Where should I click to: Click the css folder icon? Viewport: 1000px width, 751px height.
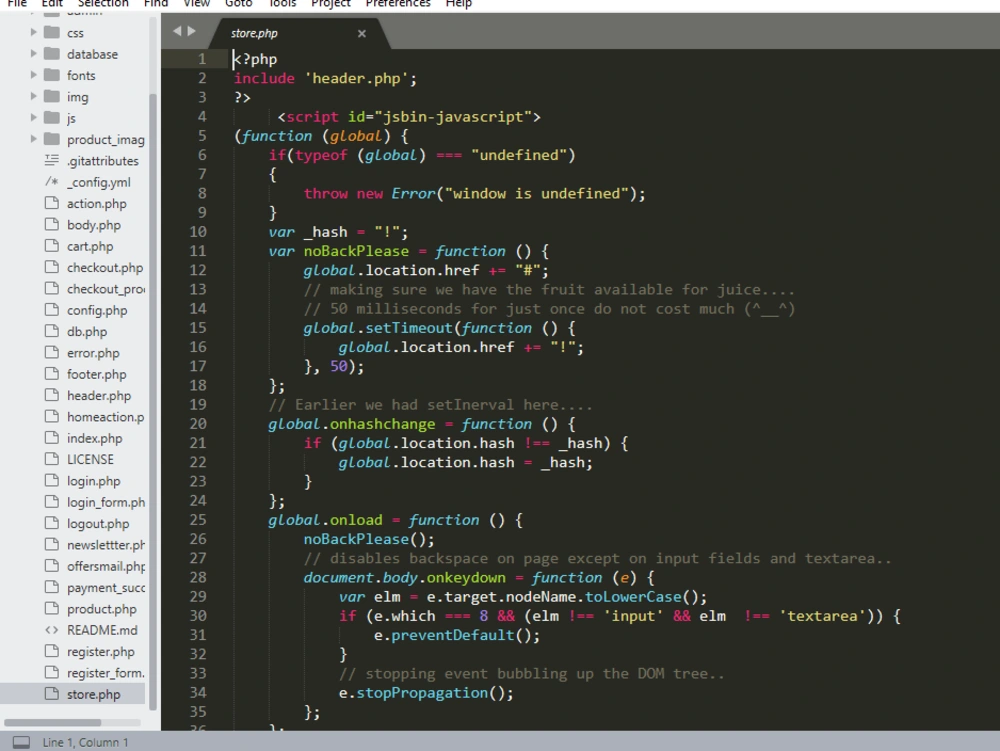(52, 32)
